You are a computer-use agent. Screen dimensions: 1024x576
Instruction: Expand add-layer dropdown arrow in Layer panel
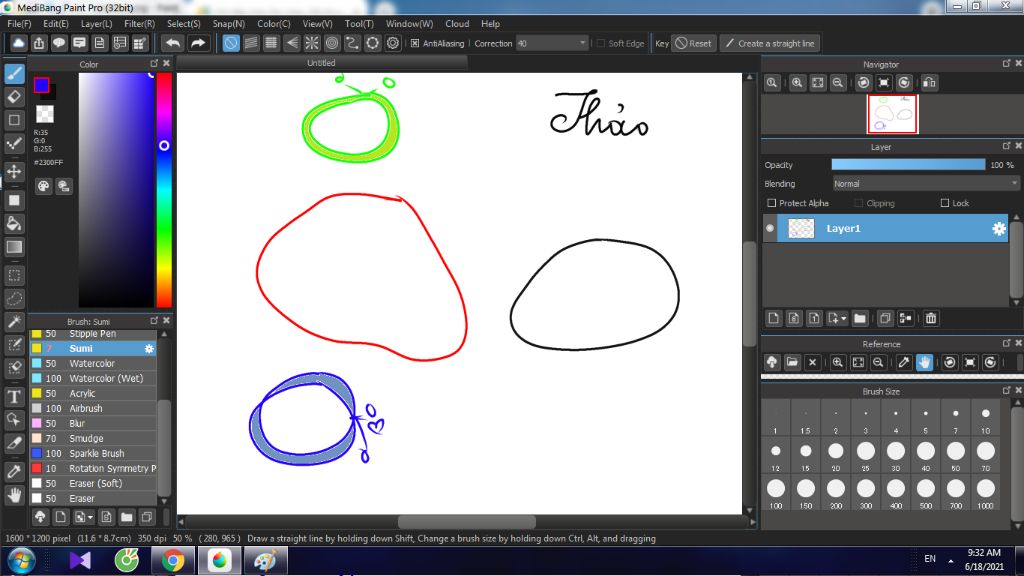click(844, 319)
